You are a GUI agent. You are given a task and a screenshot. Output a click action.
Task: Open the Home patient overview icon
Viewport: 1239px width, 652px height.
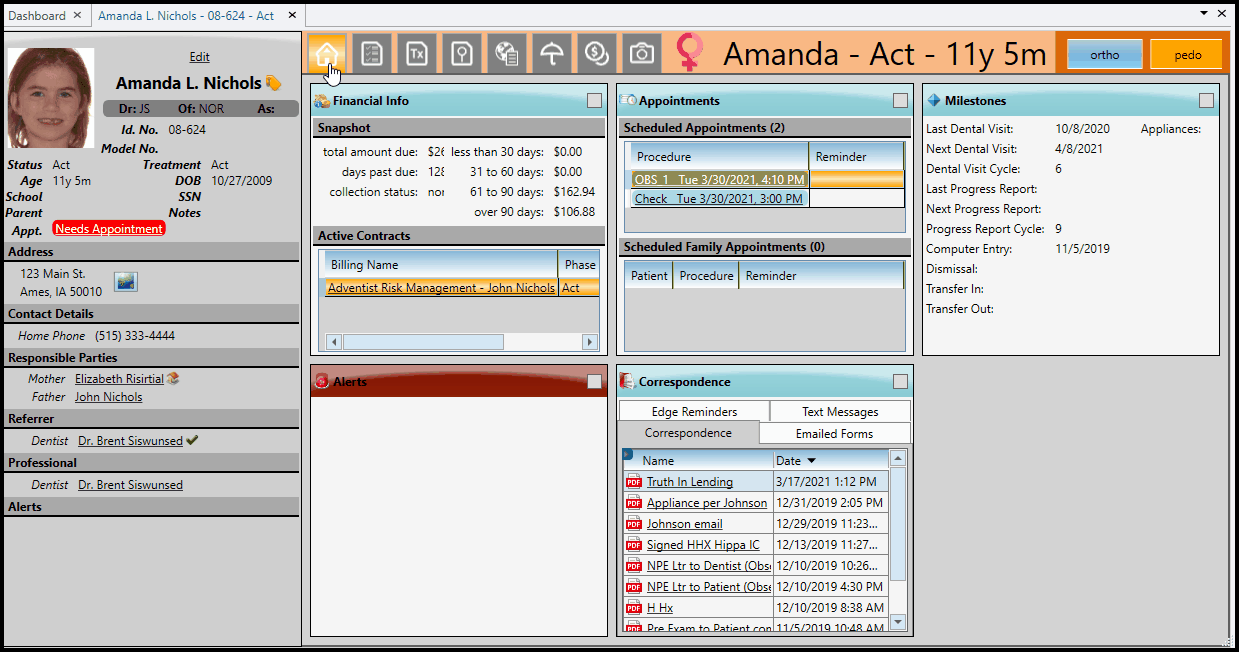click(327, 54)
